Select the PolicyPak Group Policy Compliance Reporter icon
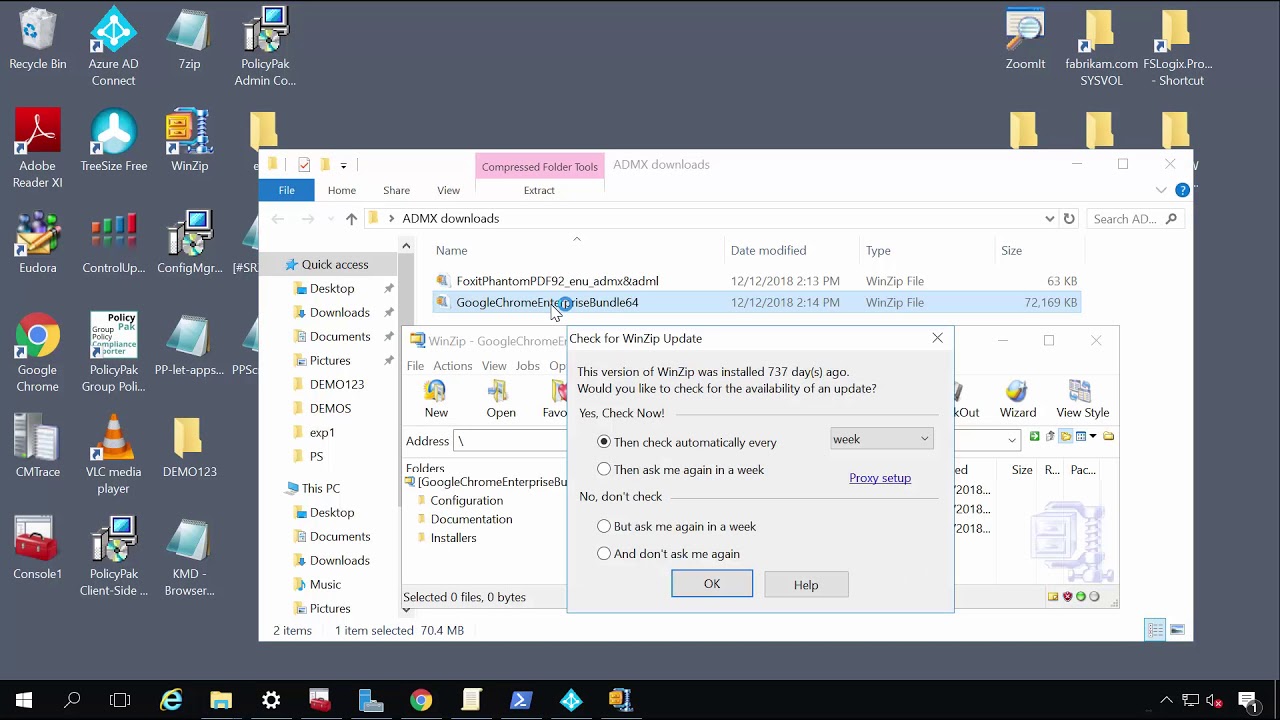This screenshot has height=720, width=1280. tap(113, 352)
